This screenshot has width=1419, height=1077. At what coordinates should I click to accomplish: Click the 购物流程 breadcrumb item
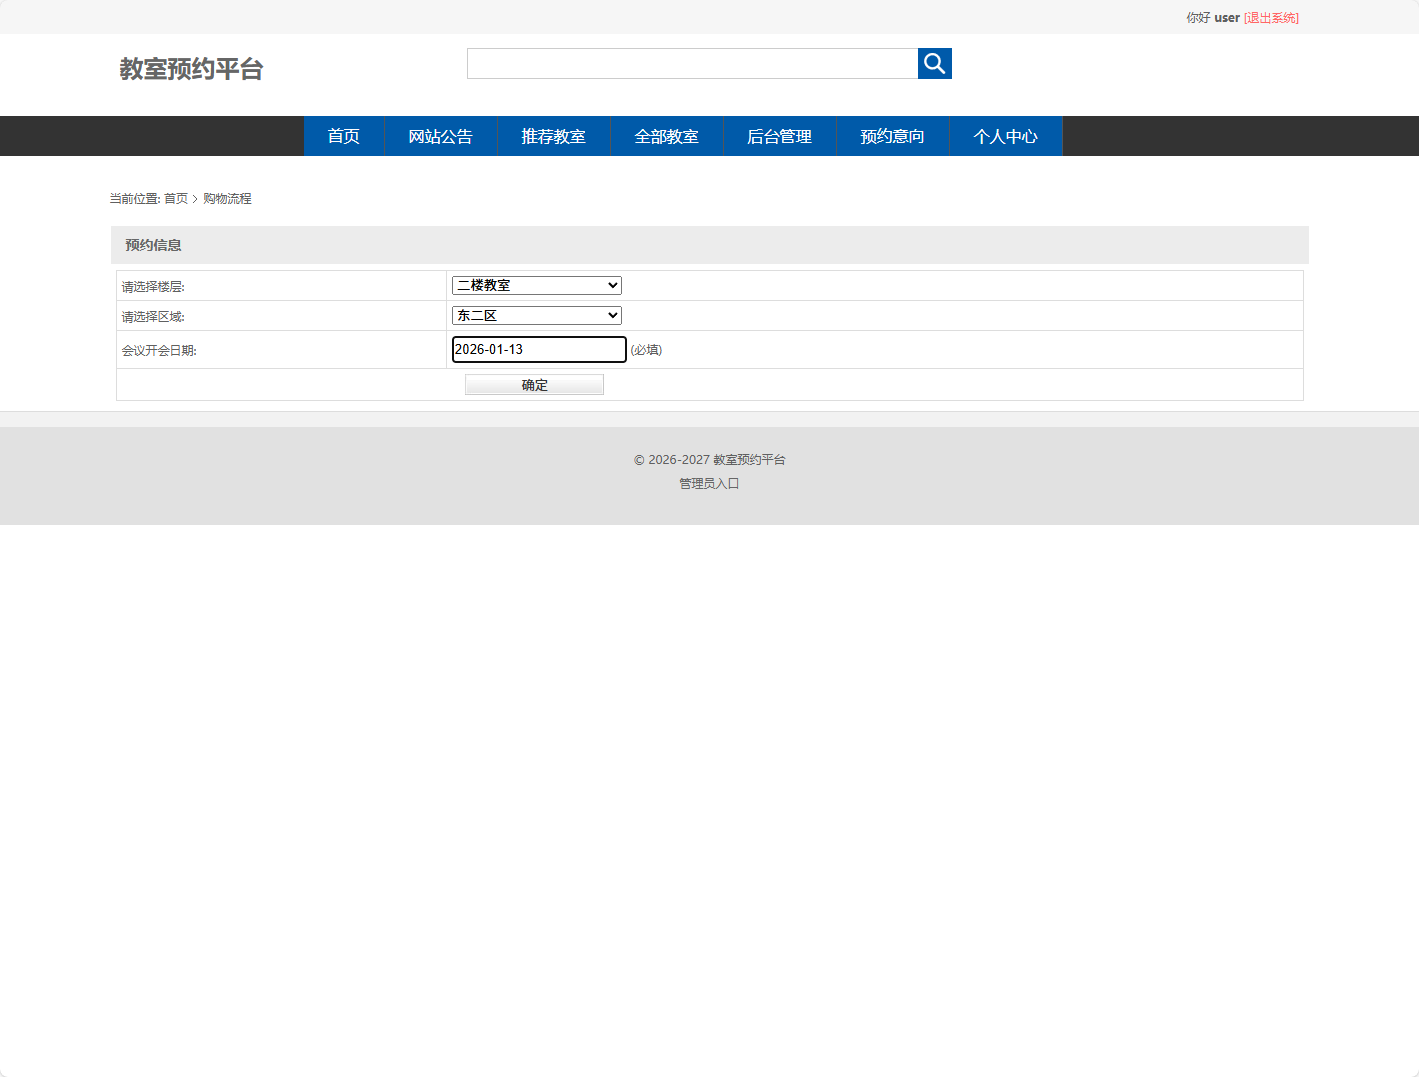click(227, 199)
